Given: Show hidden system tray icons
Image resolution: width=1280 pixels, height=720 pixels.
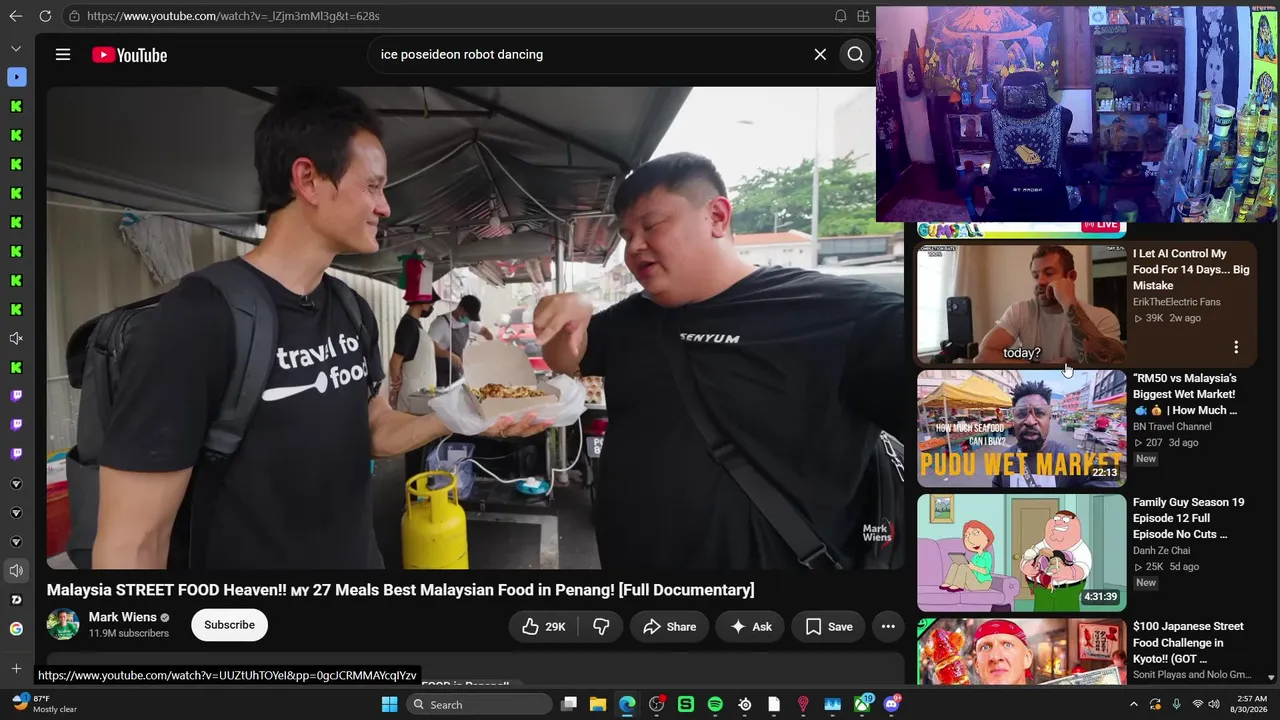Looking at the screenshot, I should click(1134, 705).
